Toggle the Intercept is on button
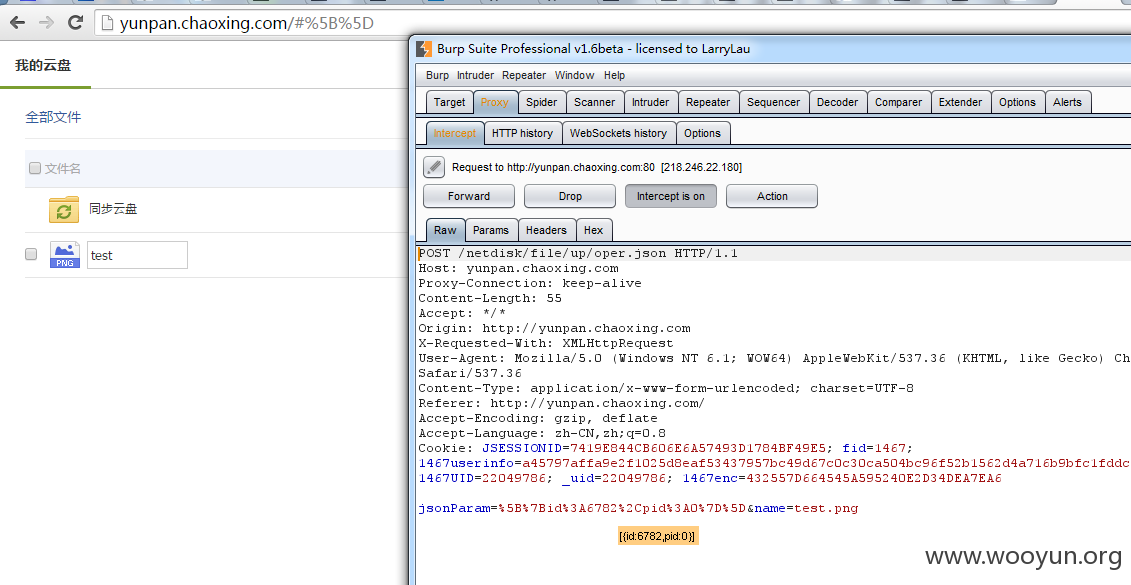 pos(671,196)
